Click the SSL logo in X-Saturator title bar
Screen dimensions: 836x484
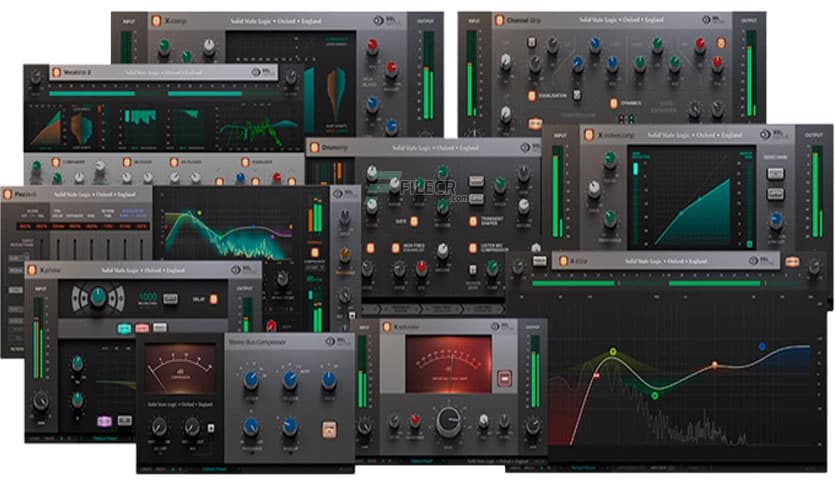[501, 326]
